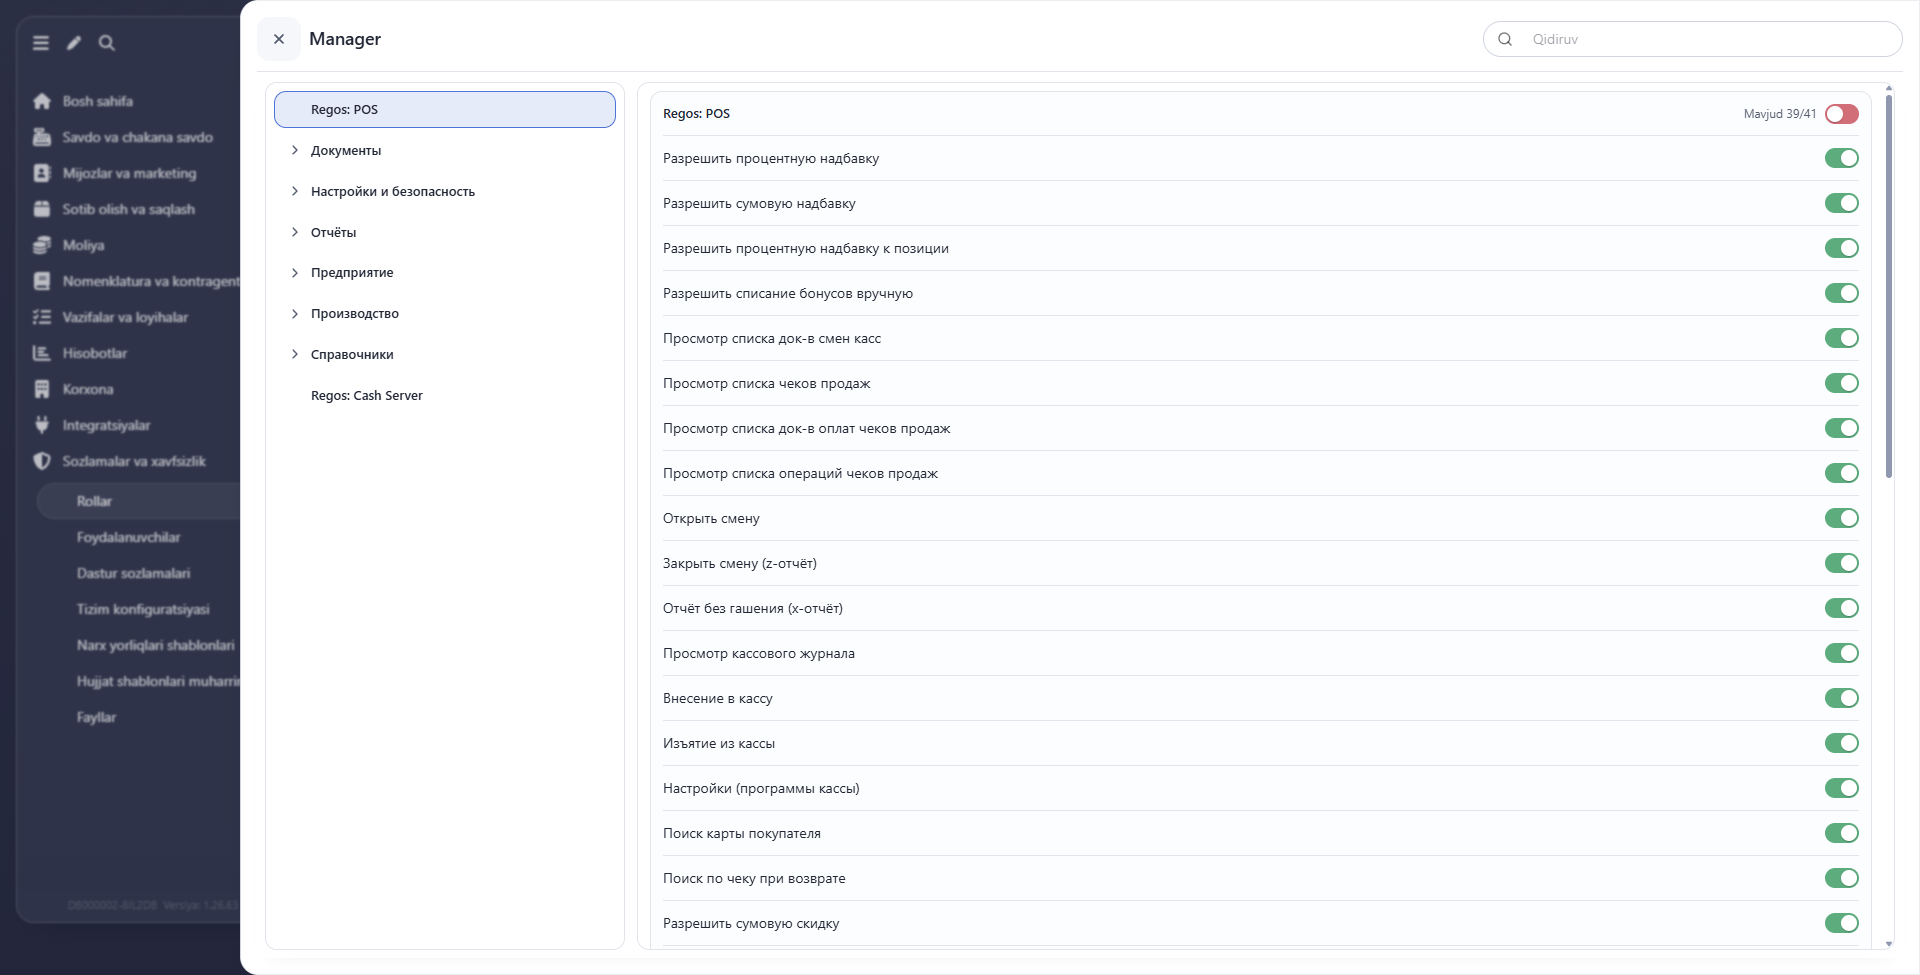Select Regos: POS in the tree
The width and height of the screenshot is (1920, 975).
[445, 110]
